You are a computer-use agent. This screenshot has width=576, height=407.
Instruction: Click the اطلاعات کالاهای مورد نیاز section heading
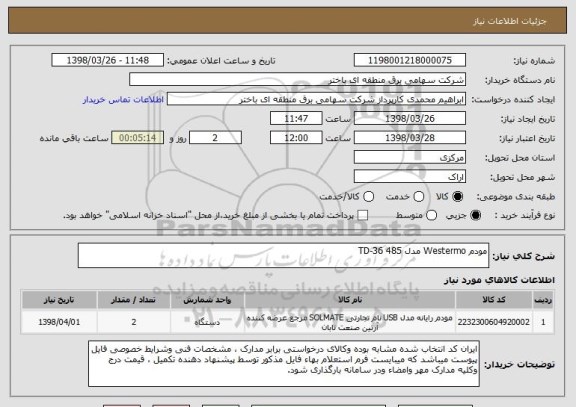[x=500, y=280]
